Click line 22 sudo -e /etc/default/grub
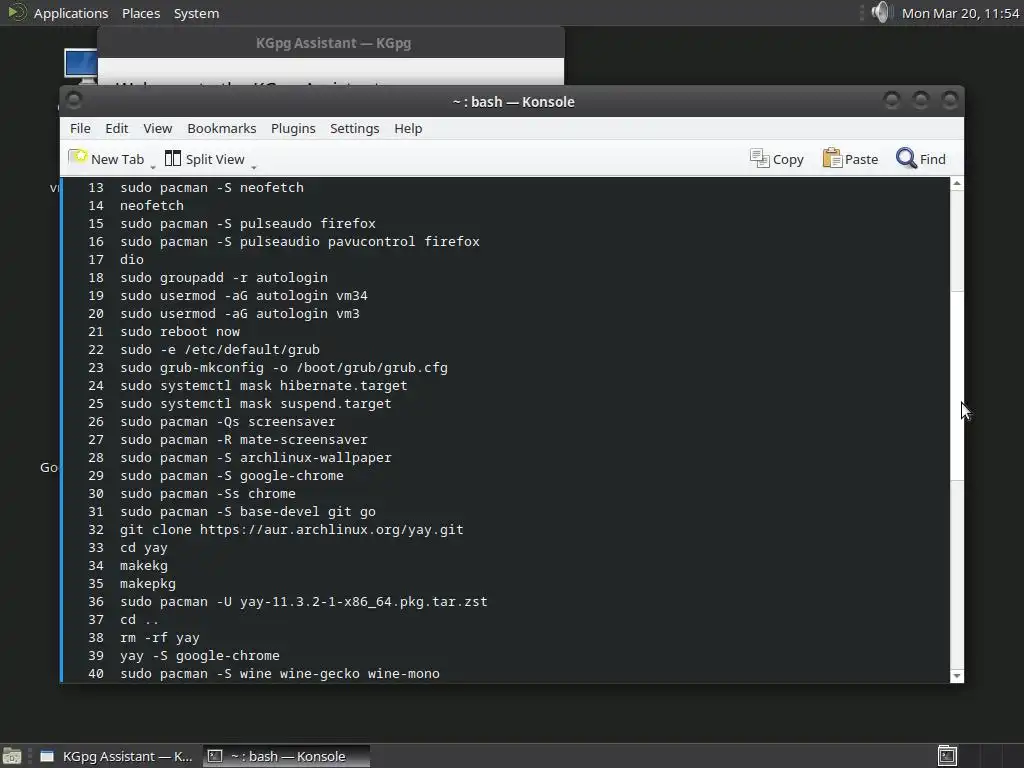The height and width of the screenshot is (768, 1024). tap(220, 349)
